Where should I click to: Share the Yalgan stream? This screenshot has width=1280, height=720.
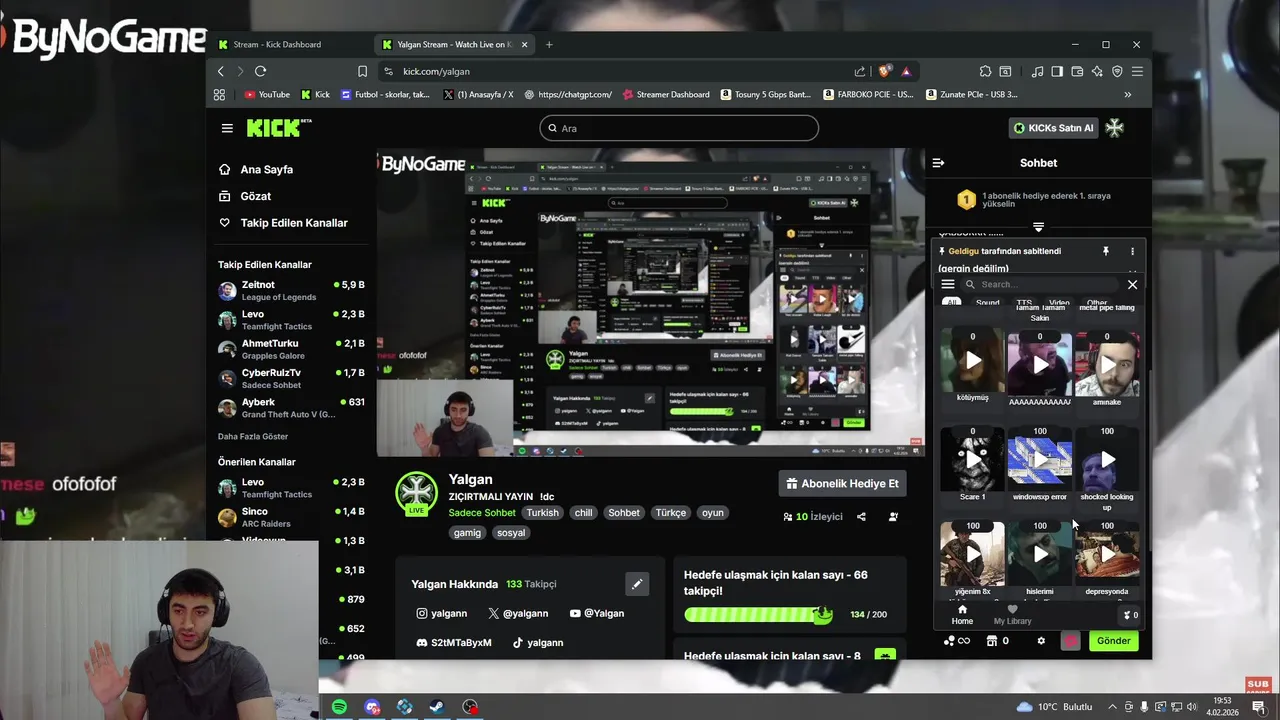861,517
